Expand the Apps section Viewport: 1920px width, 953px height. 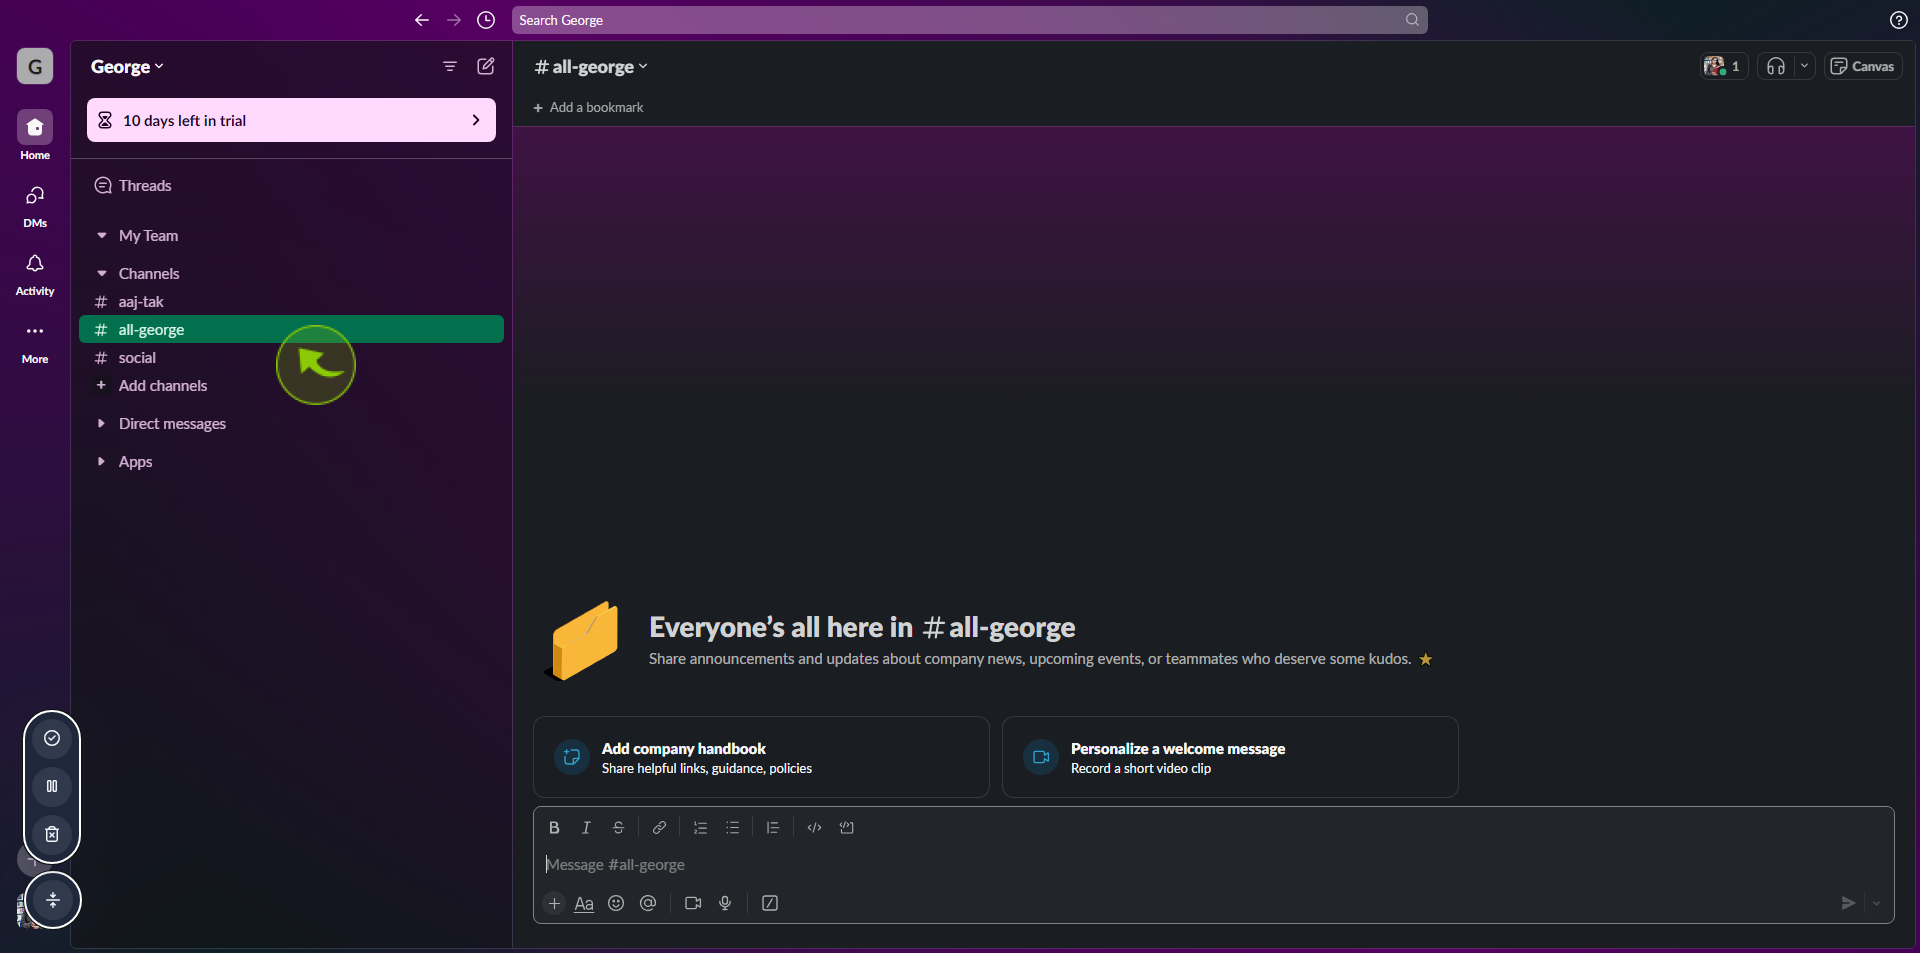pos(102,462)
